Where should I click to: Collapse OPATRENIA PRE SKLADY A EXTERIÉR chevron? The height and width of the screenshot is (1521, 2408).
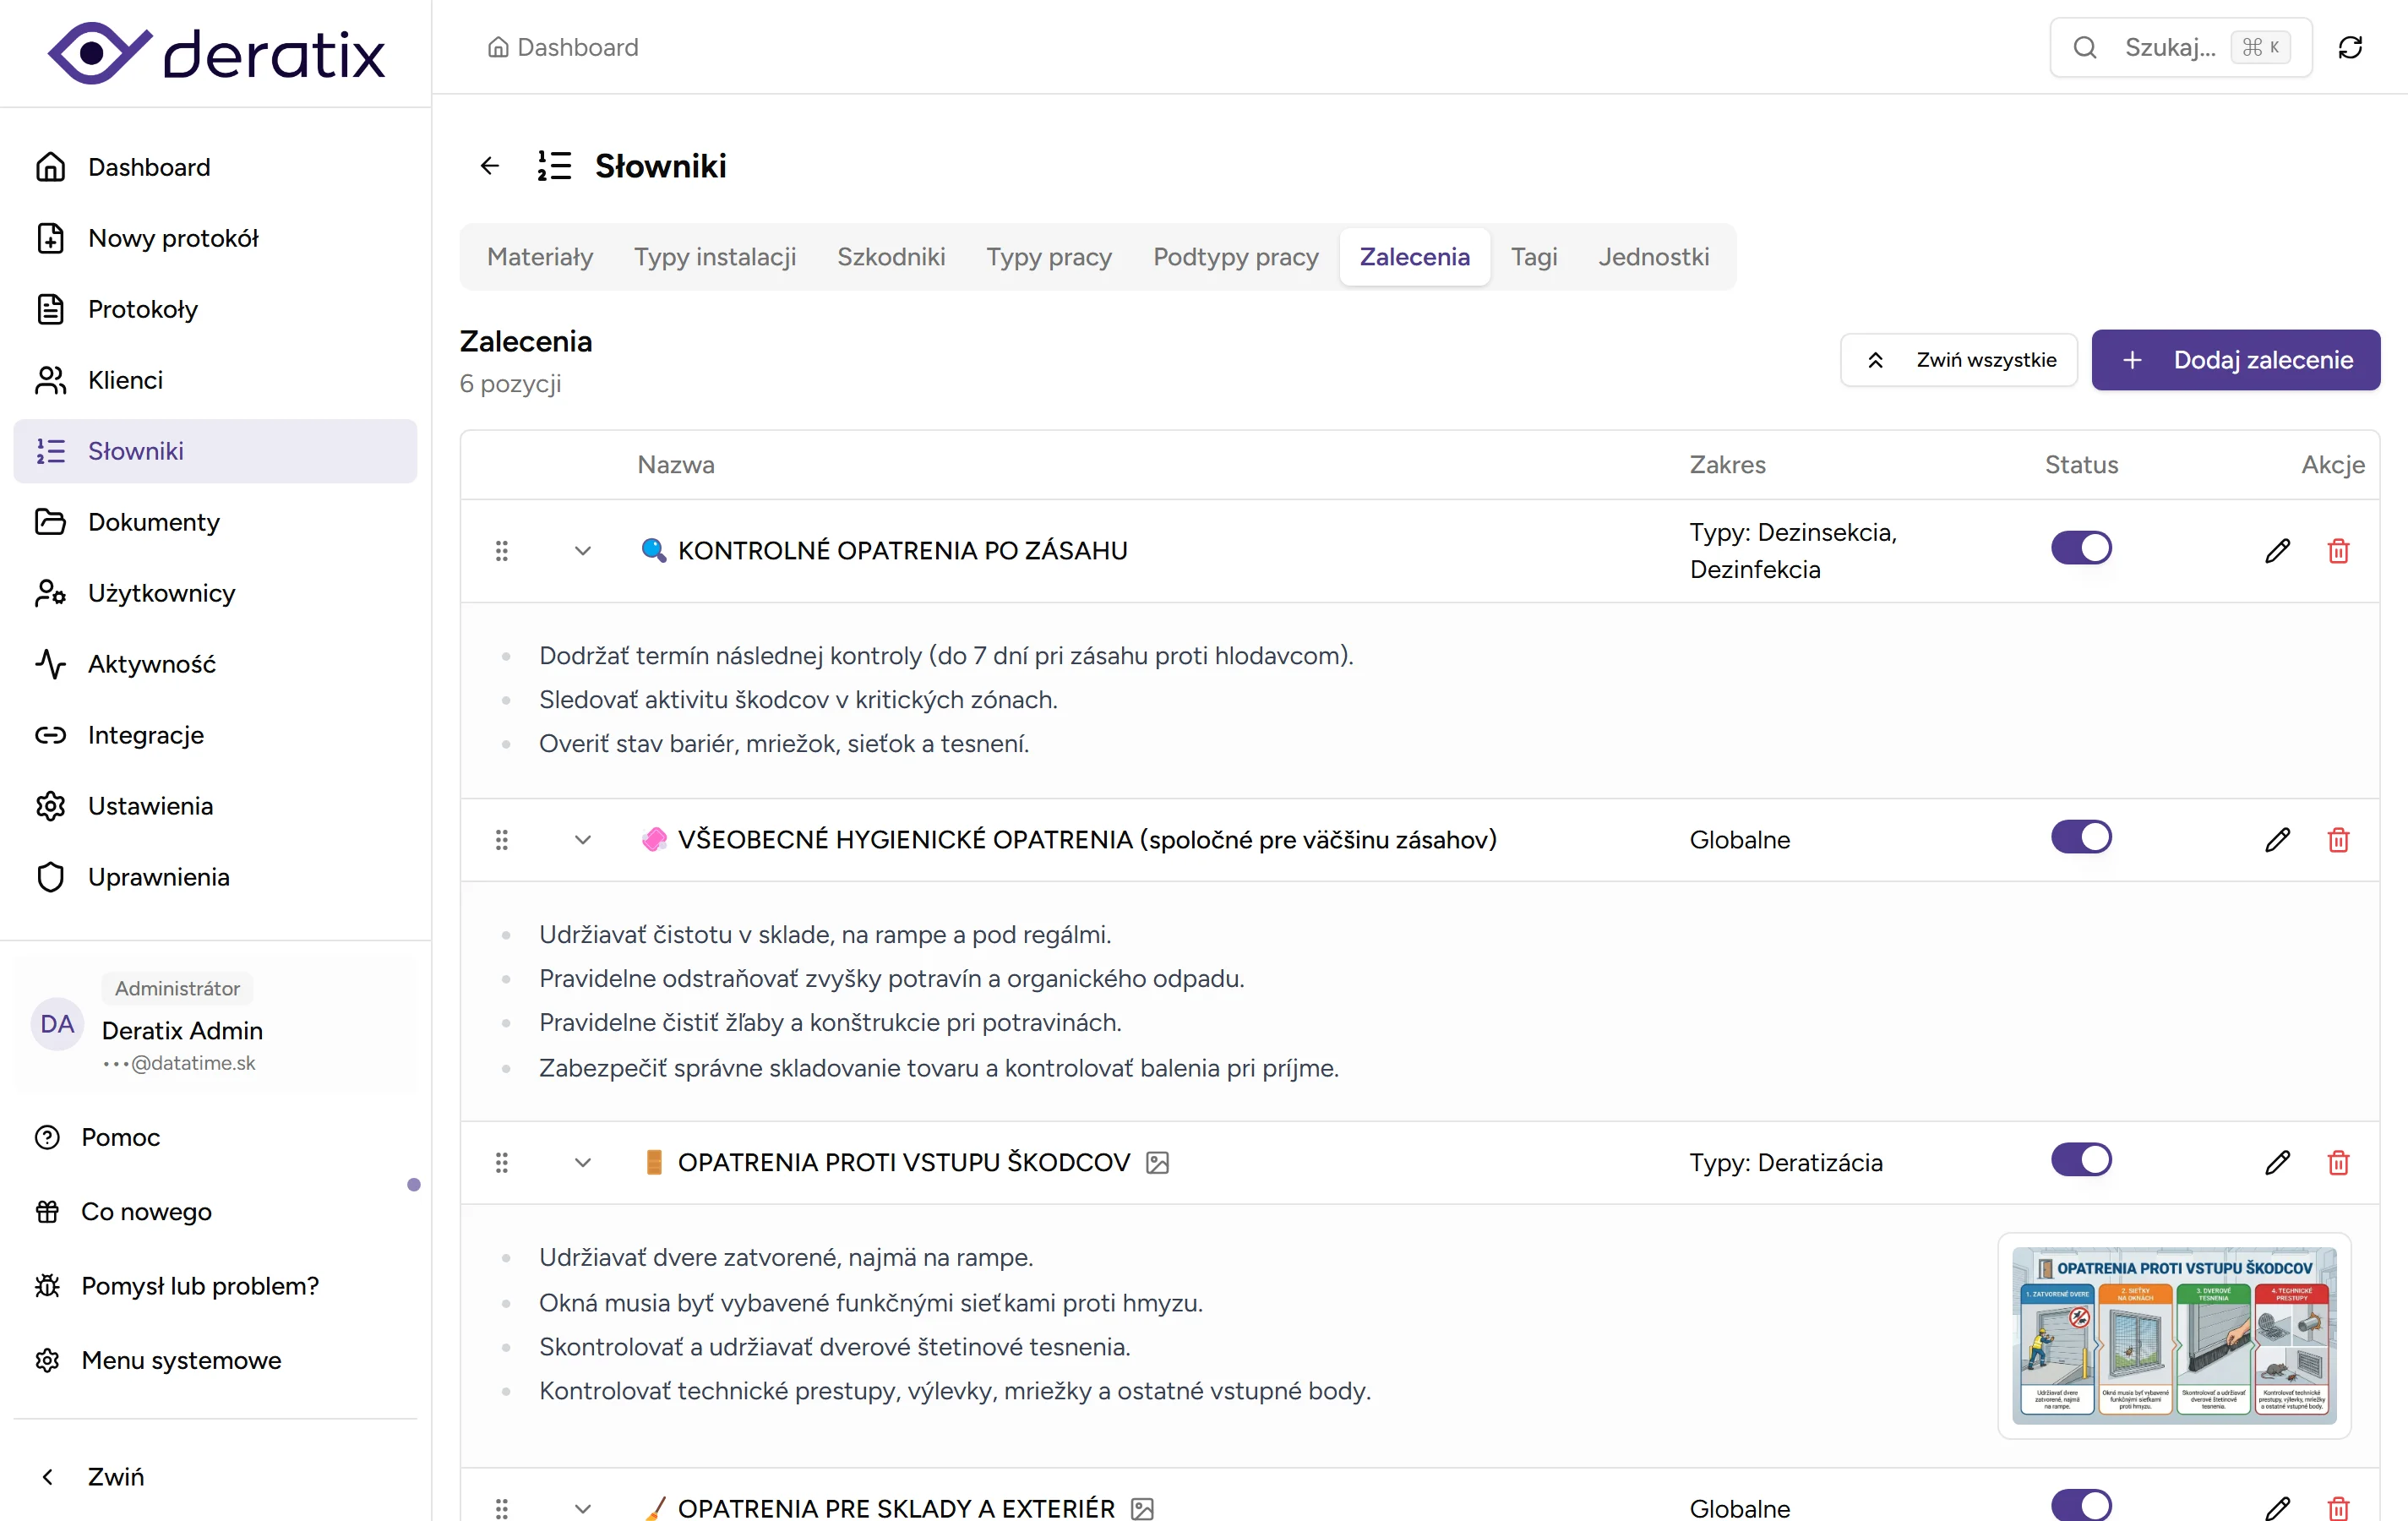tap(583, 1507)
